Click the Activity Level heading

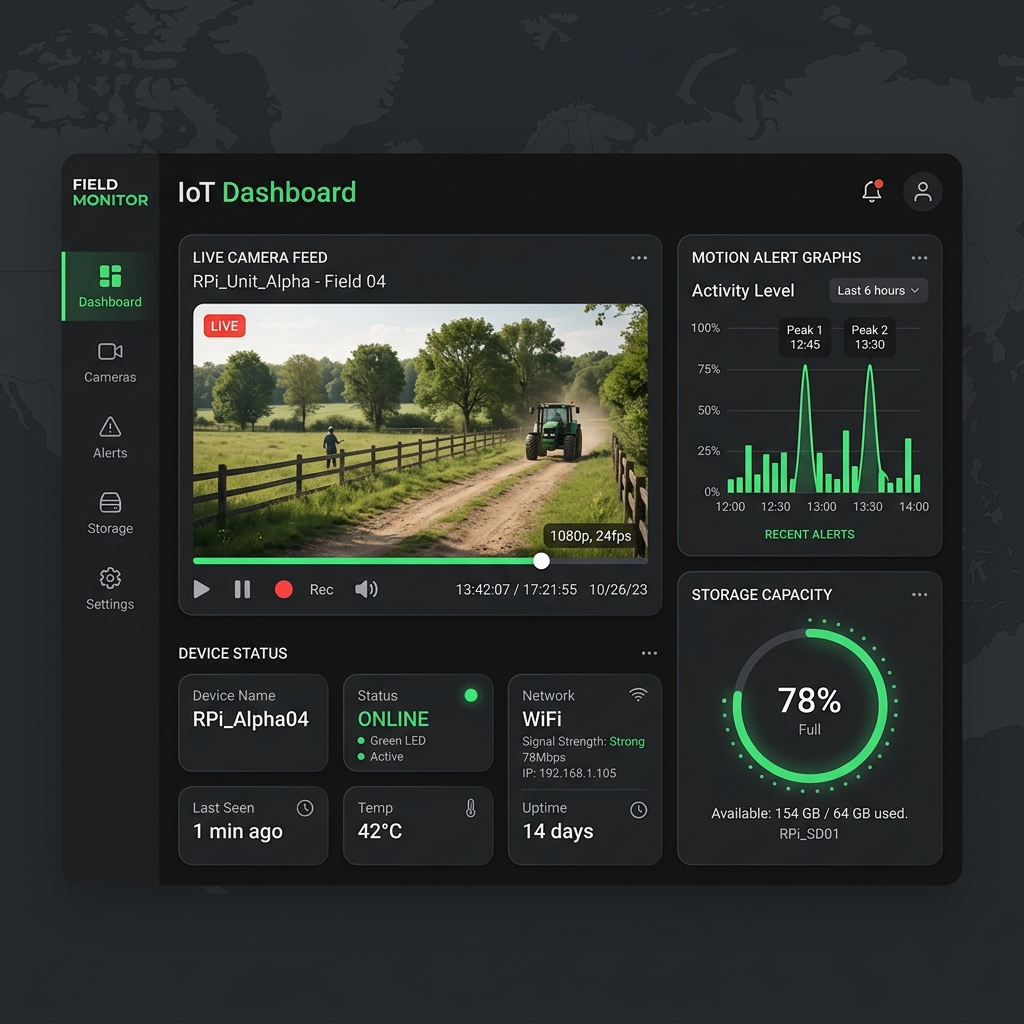pos(743,291)
